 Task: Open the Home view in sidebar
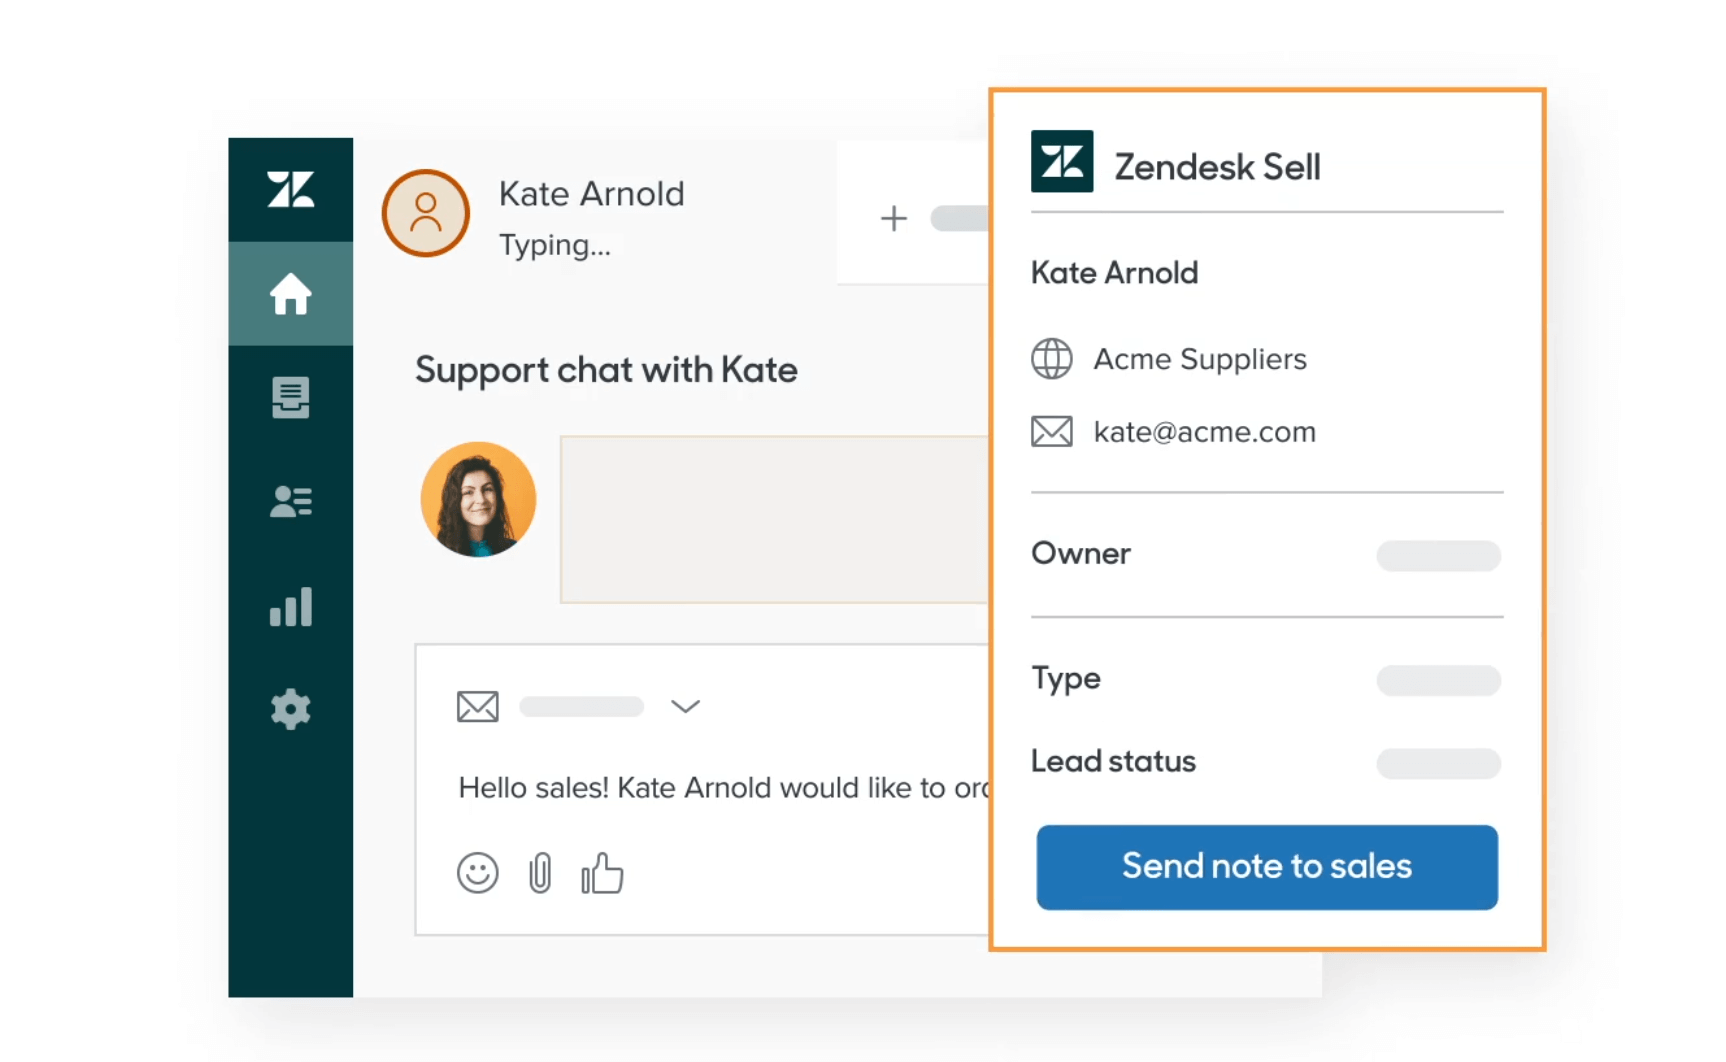[291, 294]
